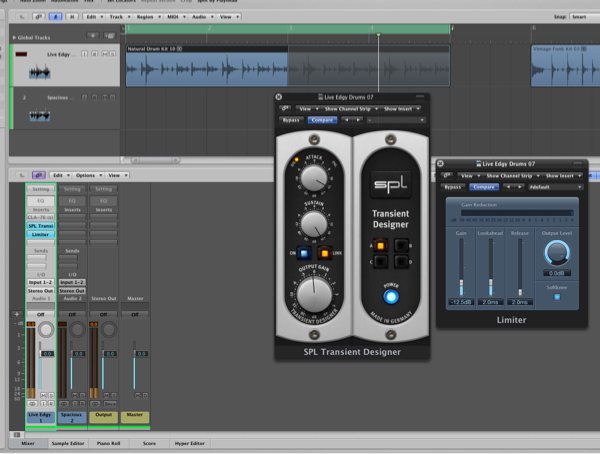Click the purple link icon in mixer toolbar
Viewport: 600px width, 454px height.
click(x=39, y=175)
